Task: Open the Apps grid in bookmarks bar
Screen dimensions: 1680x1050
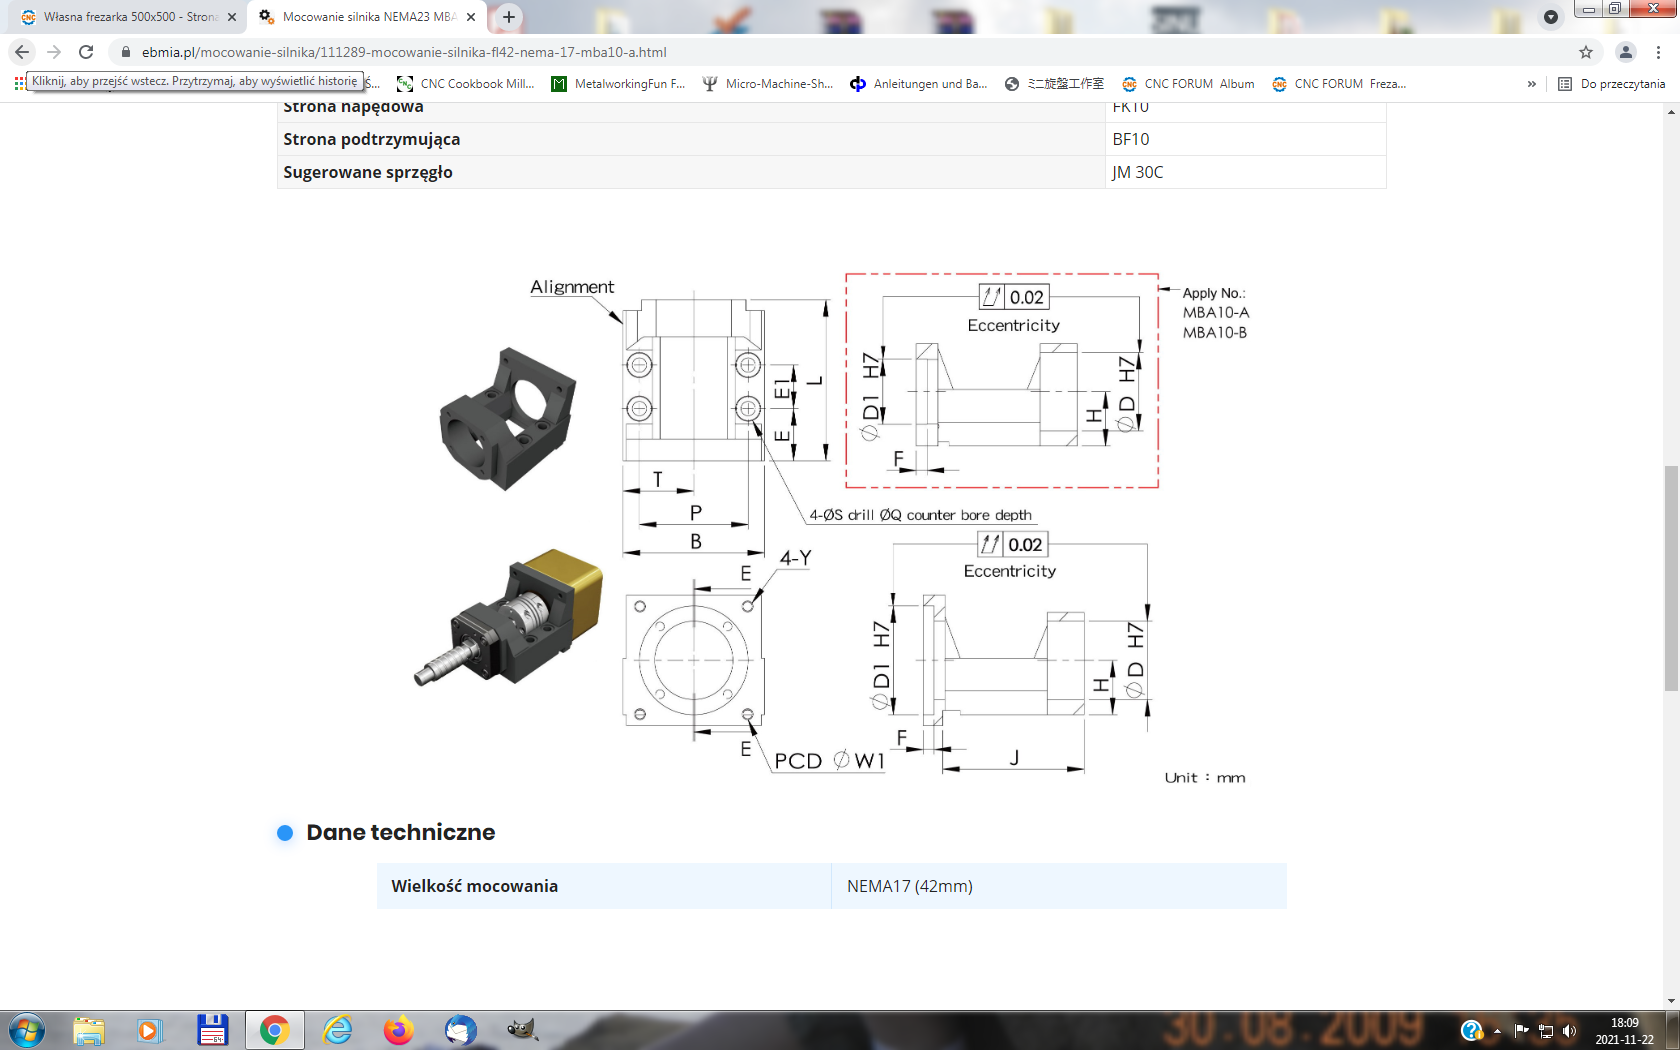Action: tap(19, 84)
